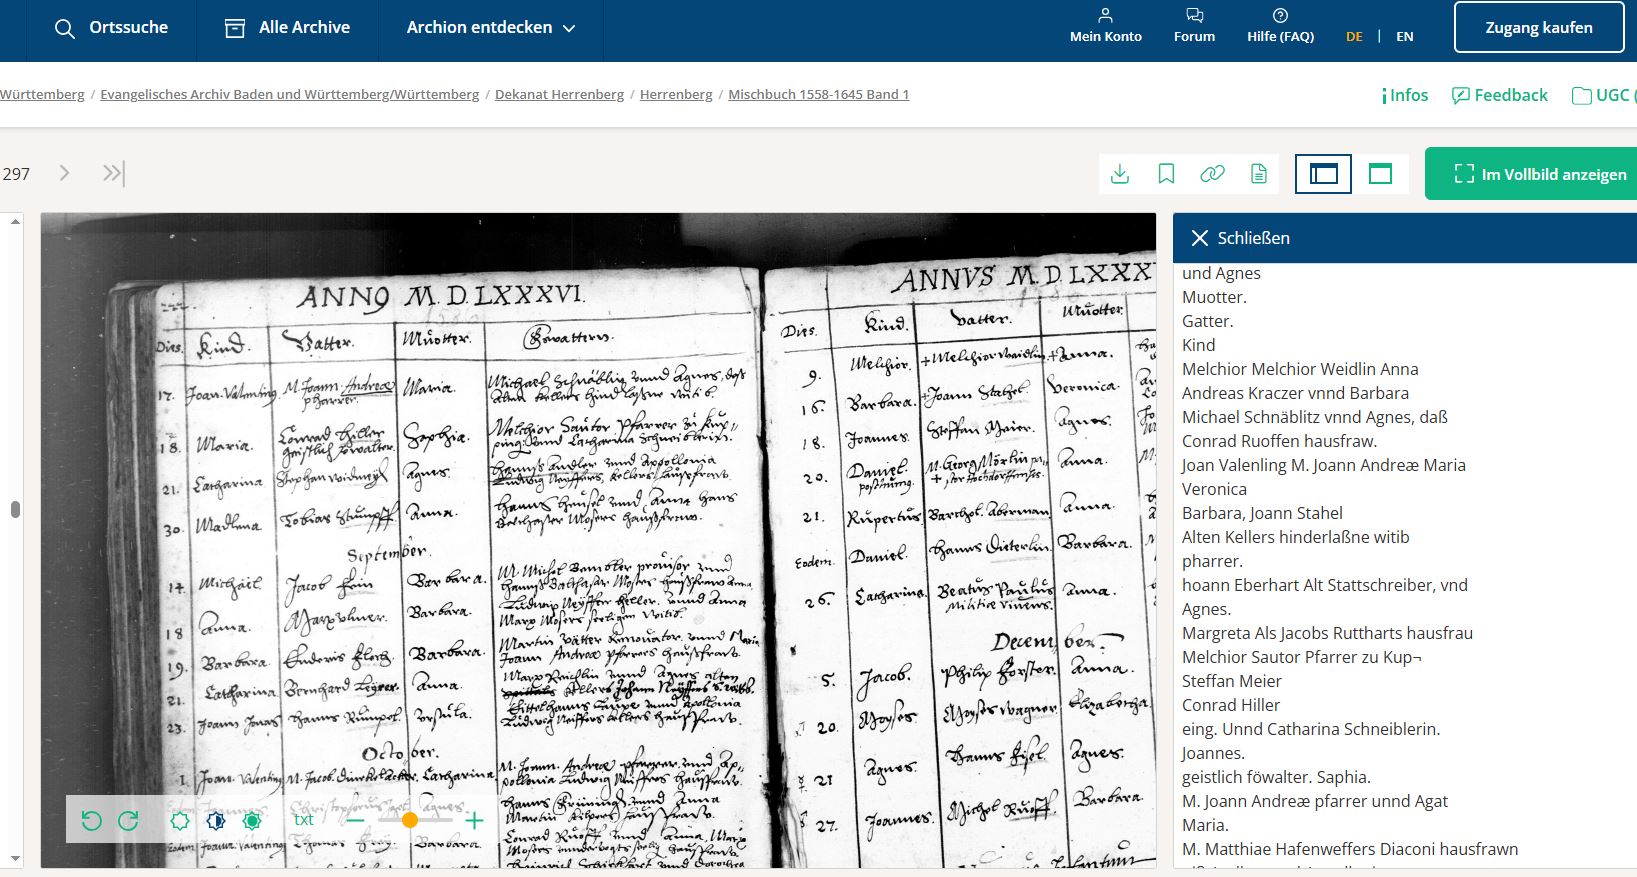Rotate image counterclockwise

(92, 821)
